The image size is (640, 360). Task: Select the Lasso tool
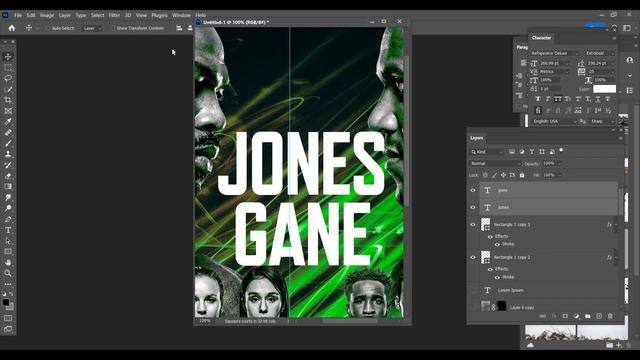click(8, 78)
